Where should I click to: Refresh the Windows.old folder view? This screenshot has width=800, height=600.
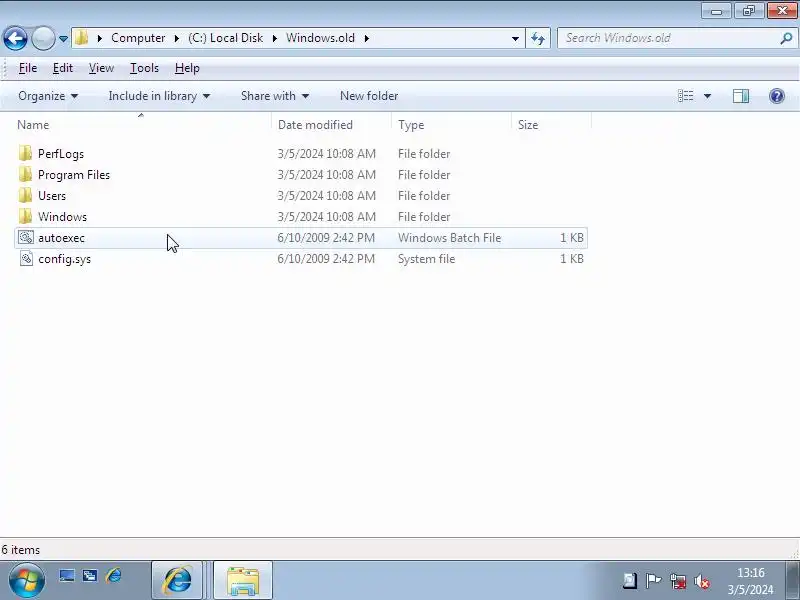coord(538,38)
